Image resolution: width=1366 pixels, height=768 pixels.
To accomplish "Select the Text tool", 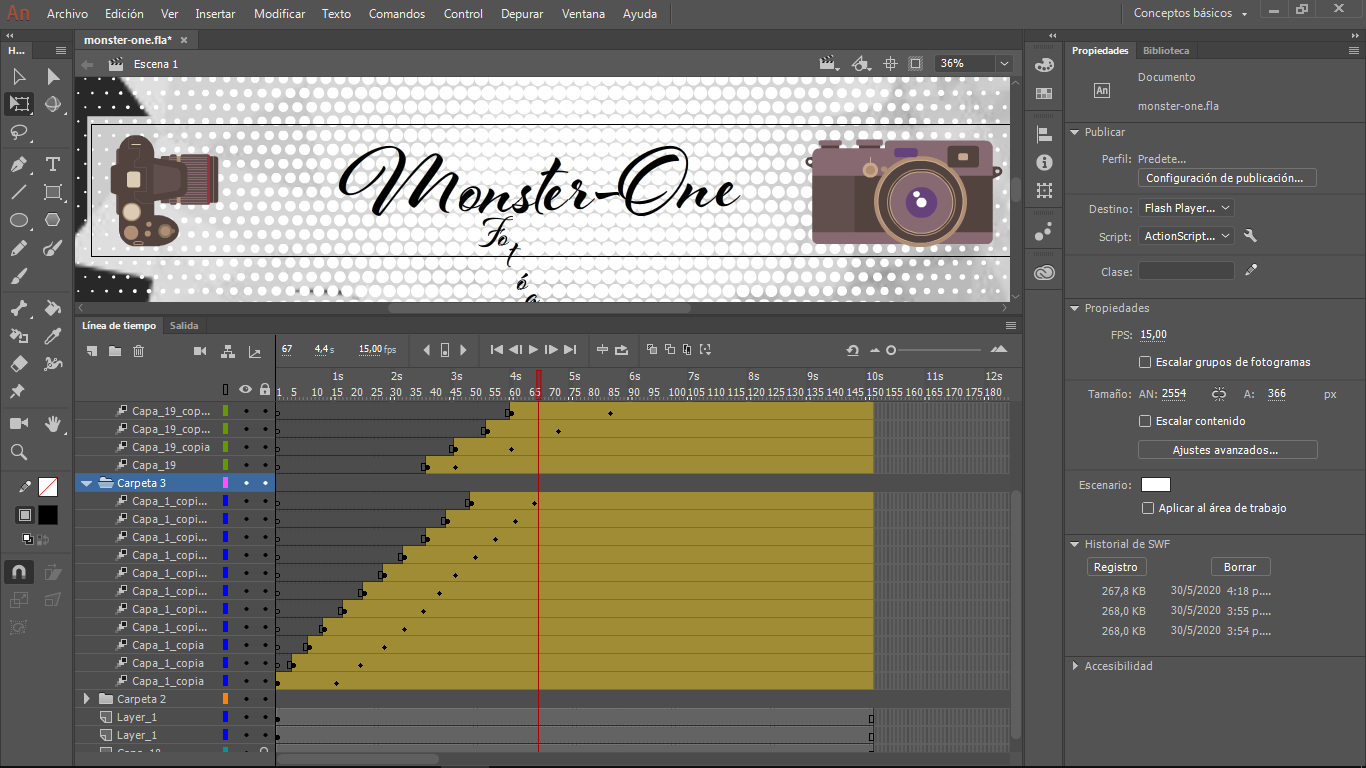I will [x=53, y=164].
